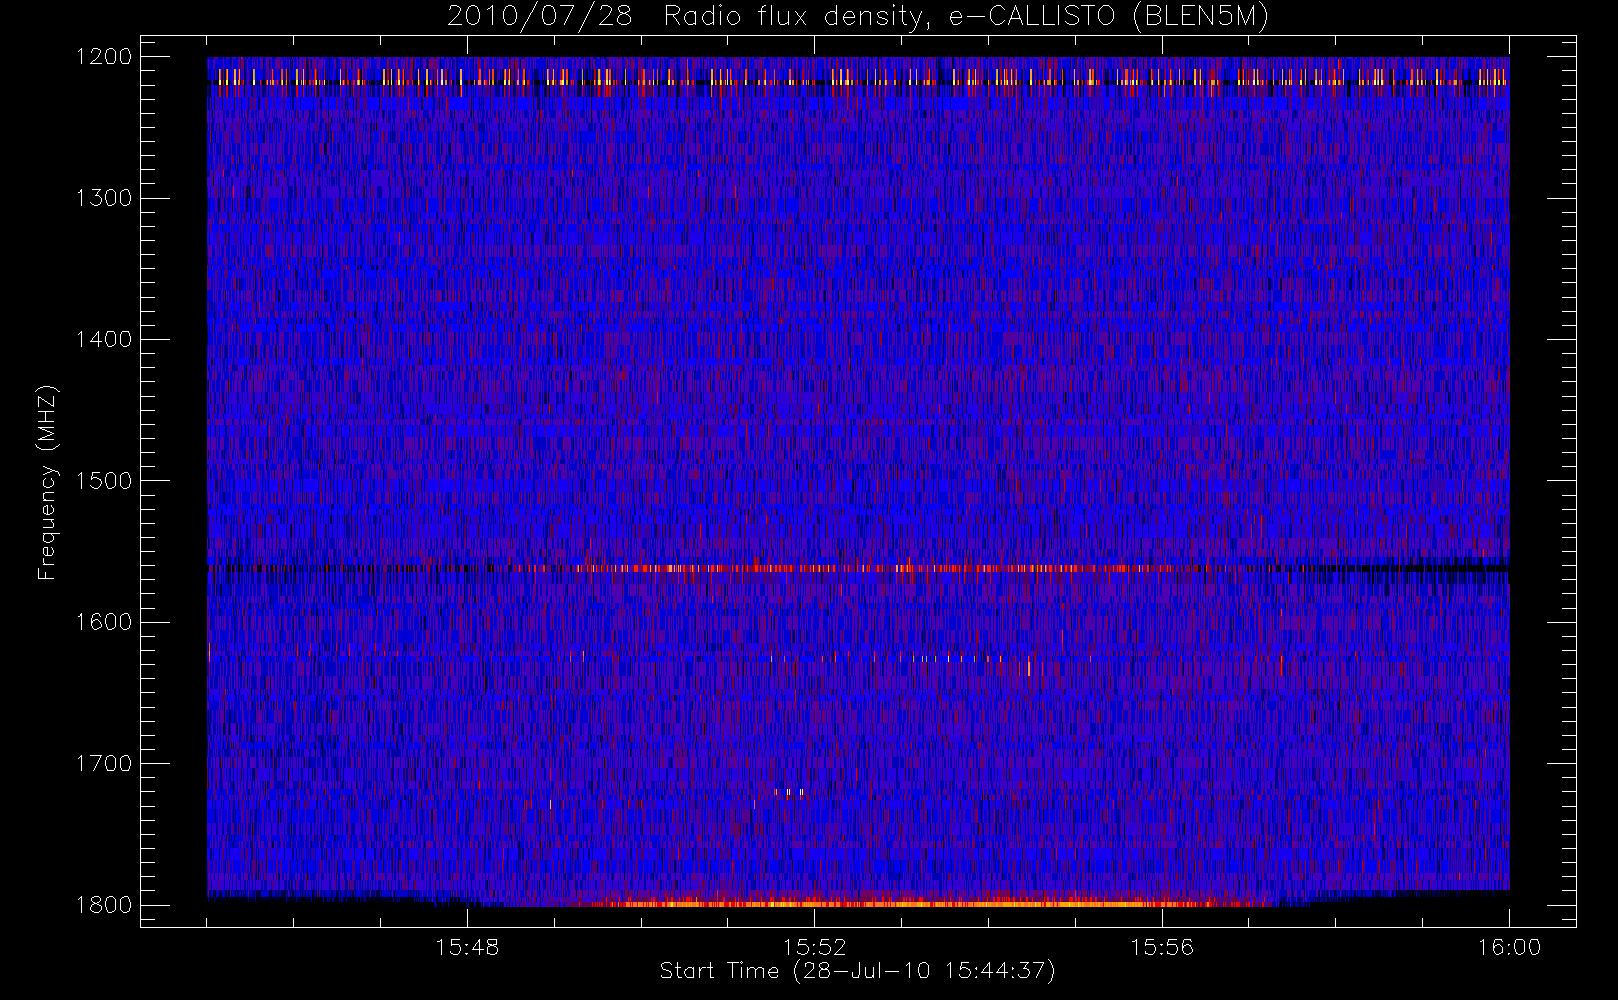Viewport: 1618px width, 1000px height.
Task: Click the 16:00 time tick label
Action: click(x=1509, y=947)
